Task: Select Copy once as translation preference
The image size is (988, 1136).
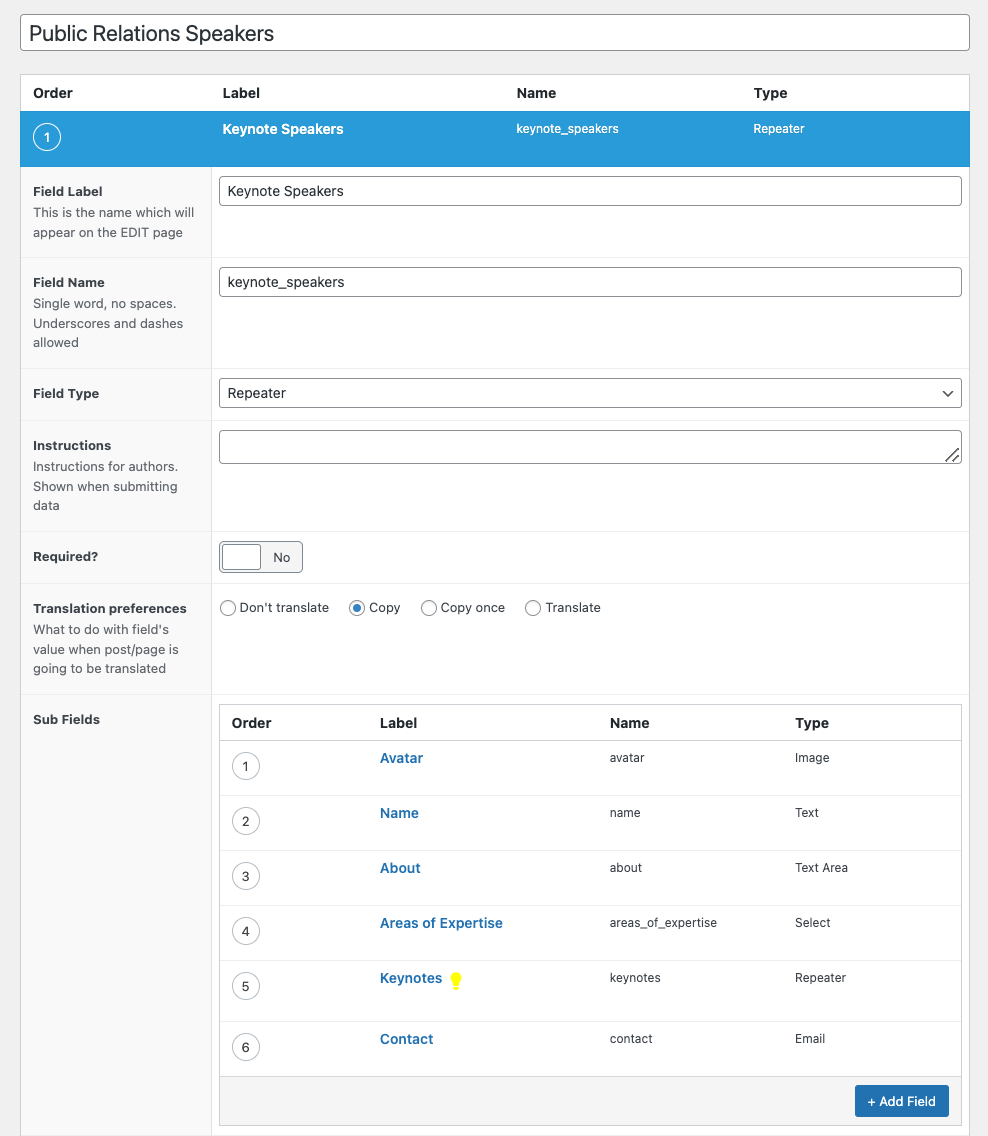Action: click(x=428, y=608)
